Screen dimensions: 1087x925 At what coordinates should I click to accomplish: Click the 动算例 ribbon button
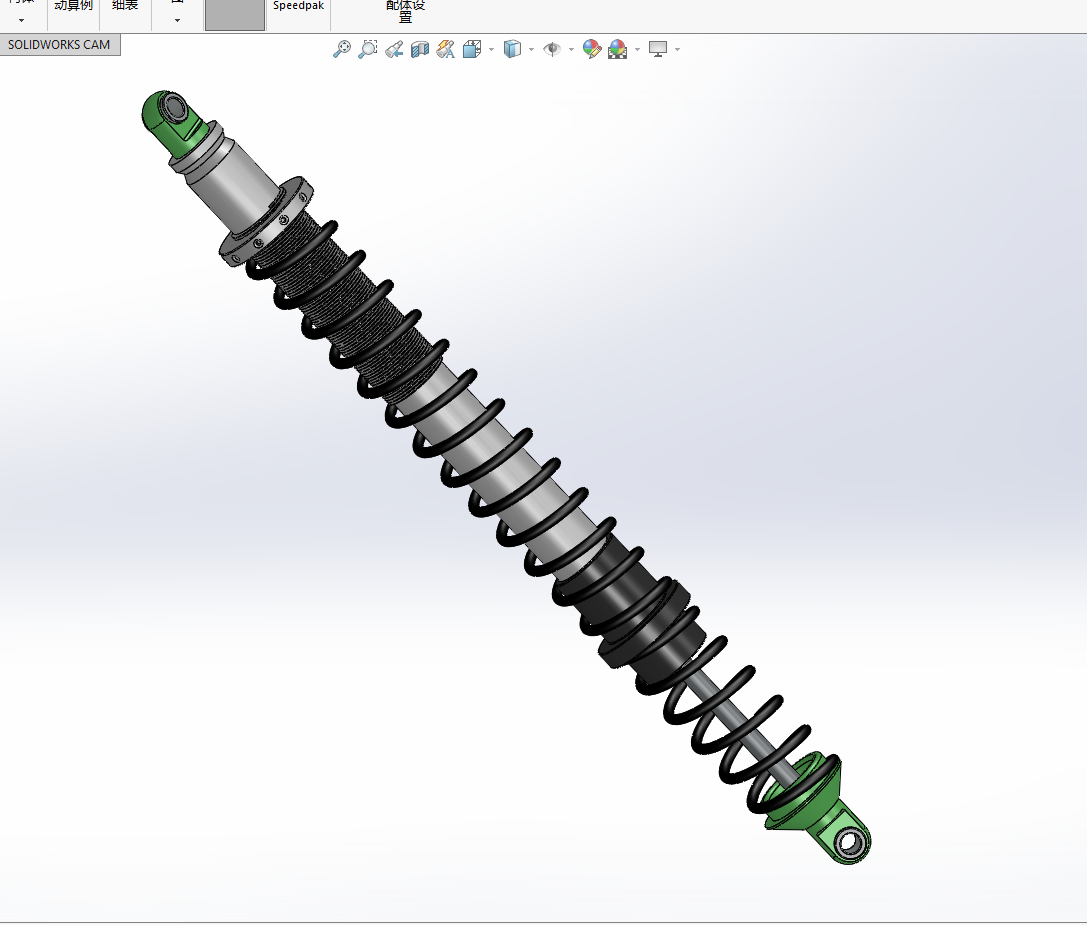click(73, 6)
